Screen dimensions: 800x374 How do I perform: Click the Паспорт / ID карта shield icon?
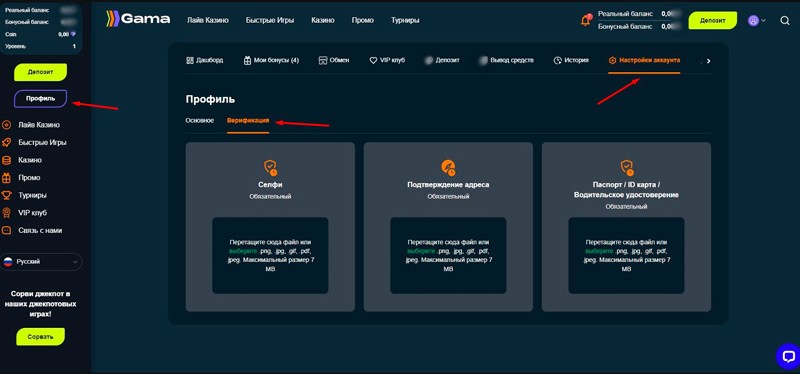pyautogui.click(x=627, y=167)
